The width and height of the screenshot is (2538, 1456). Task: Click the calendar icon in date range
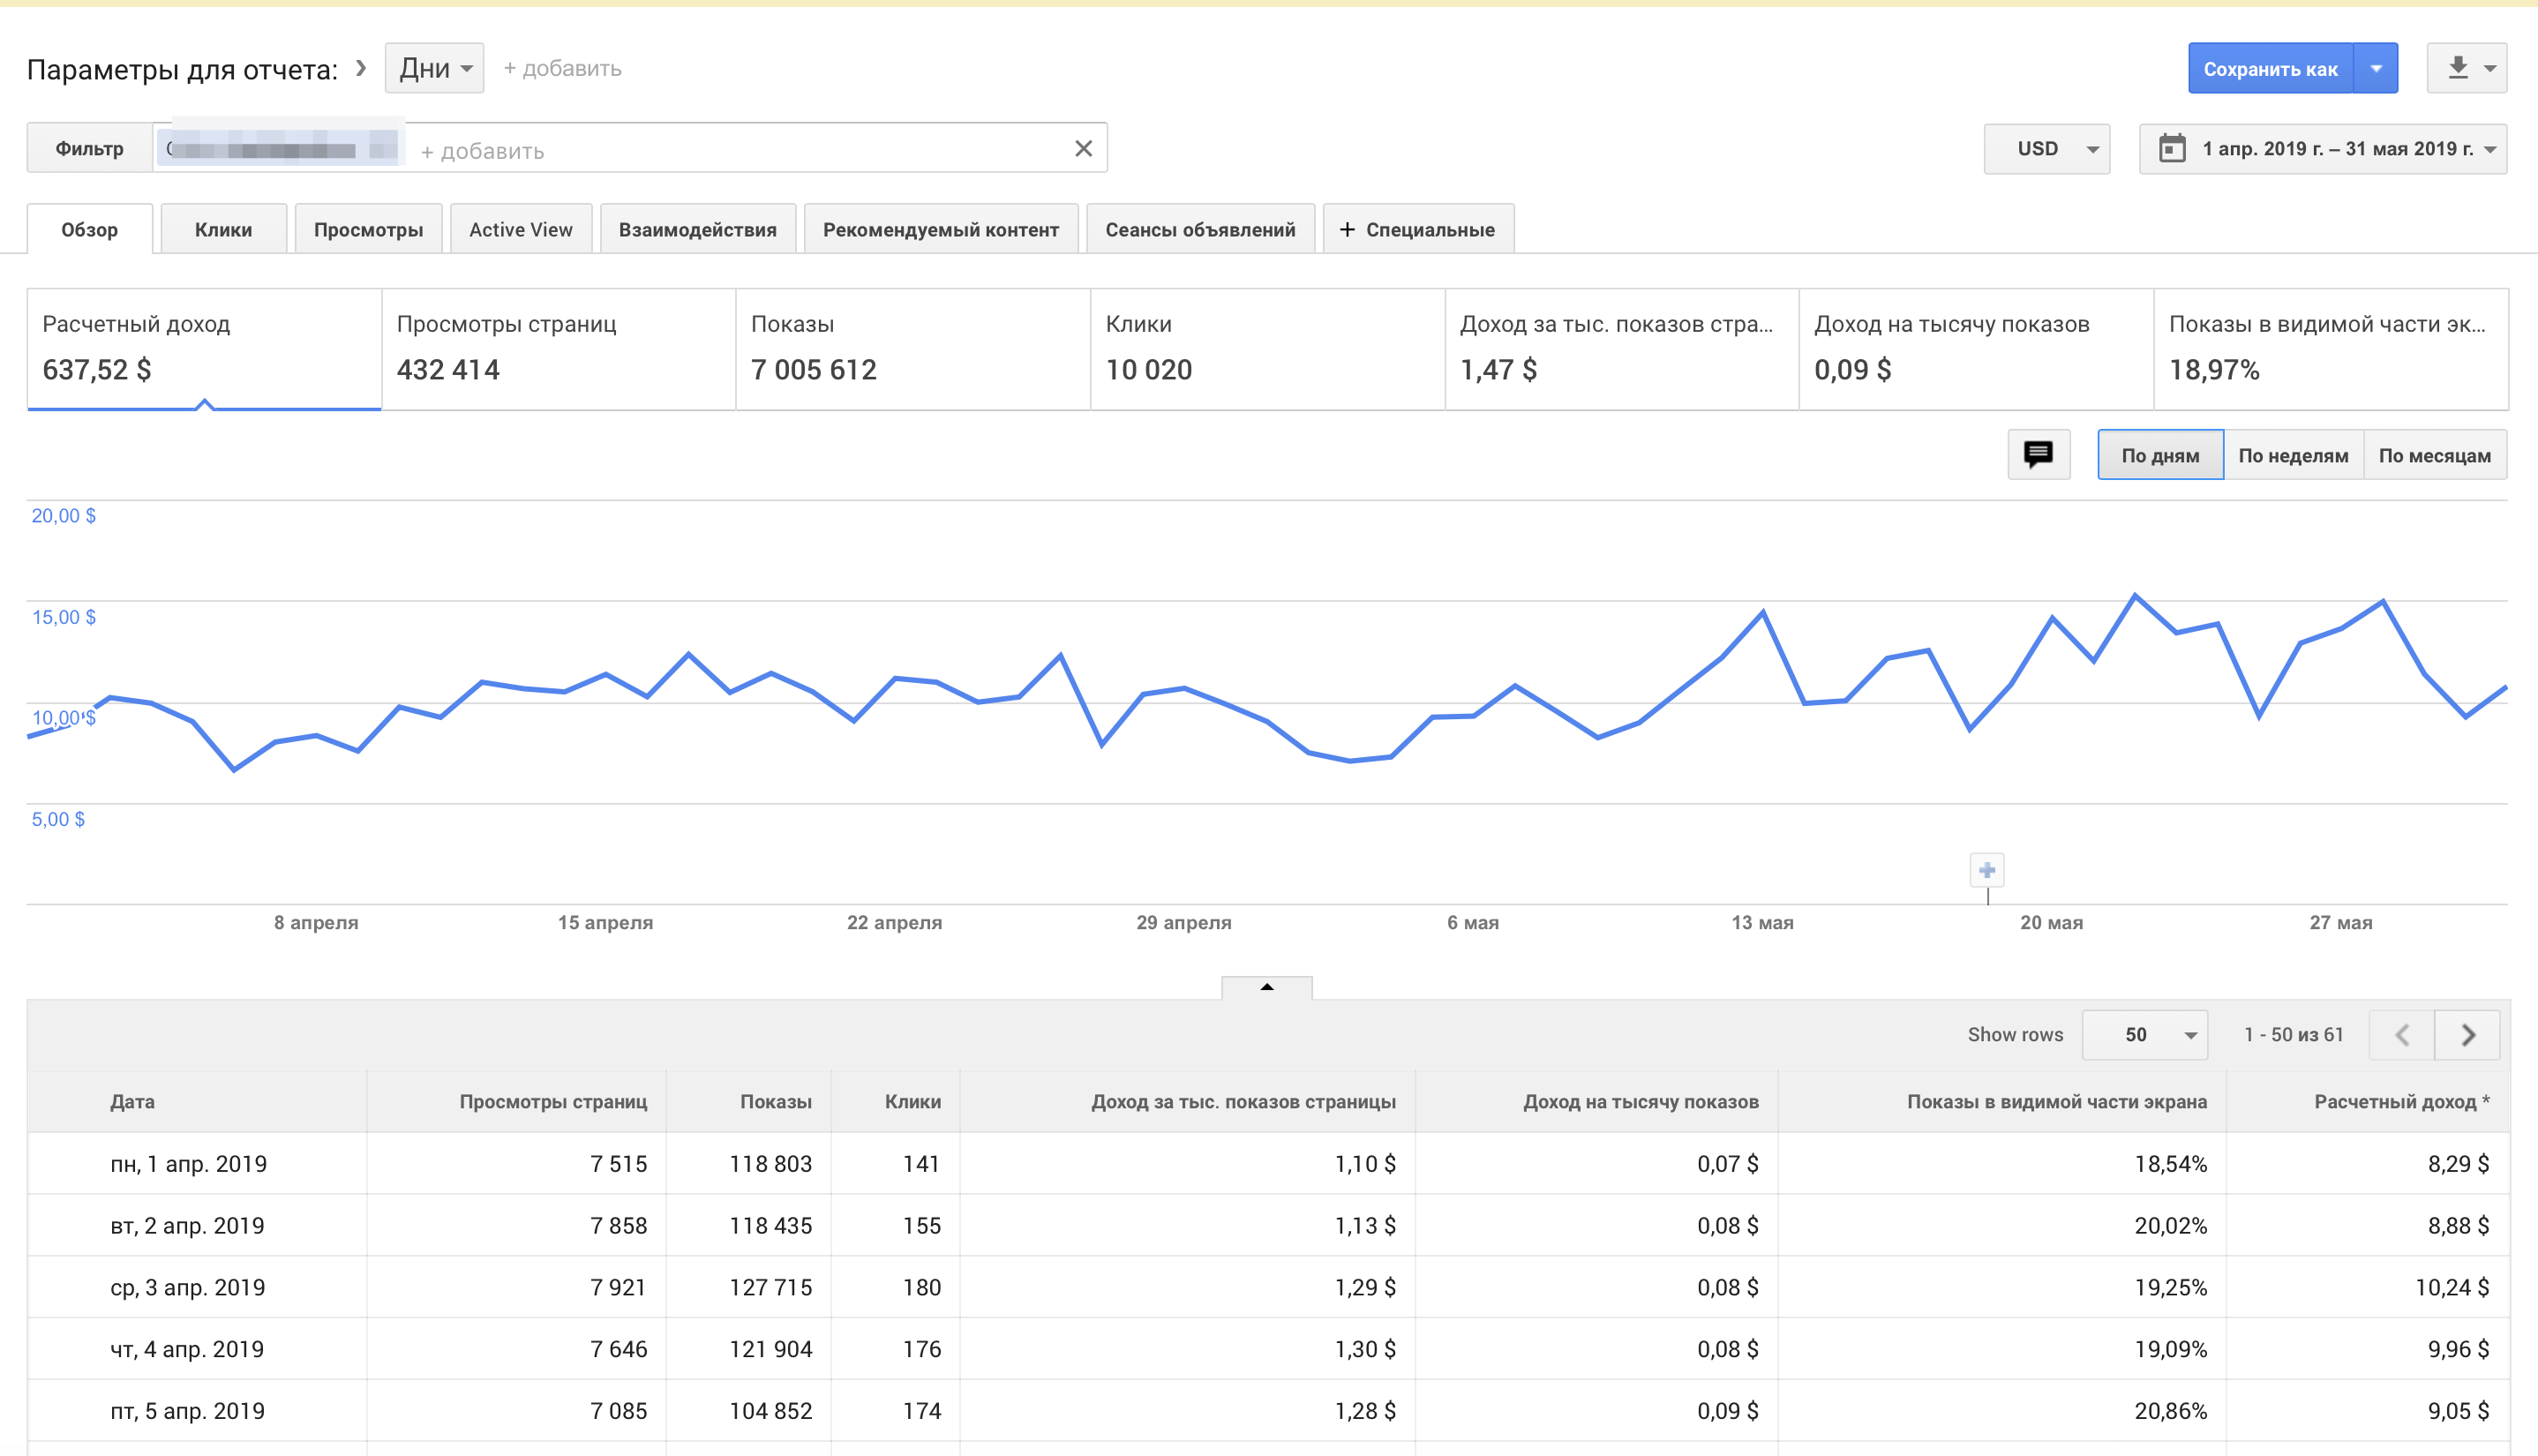(2171, 149)
